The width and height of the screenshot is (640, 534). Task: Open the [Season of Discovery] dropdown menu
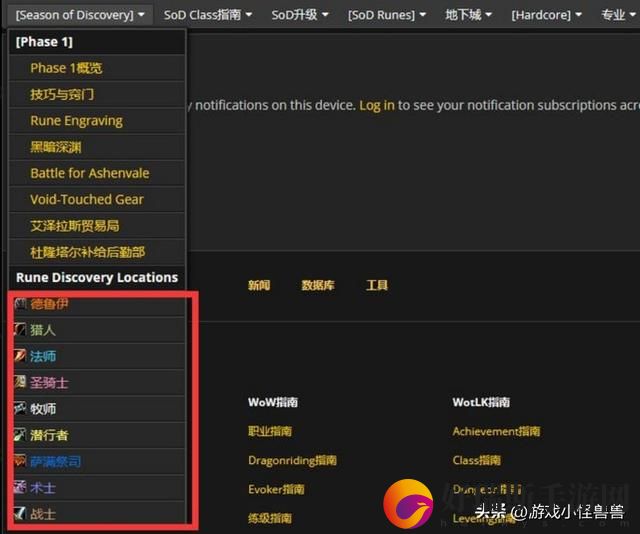[80, 15]
